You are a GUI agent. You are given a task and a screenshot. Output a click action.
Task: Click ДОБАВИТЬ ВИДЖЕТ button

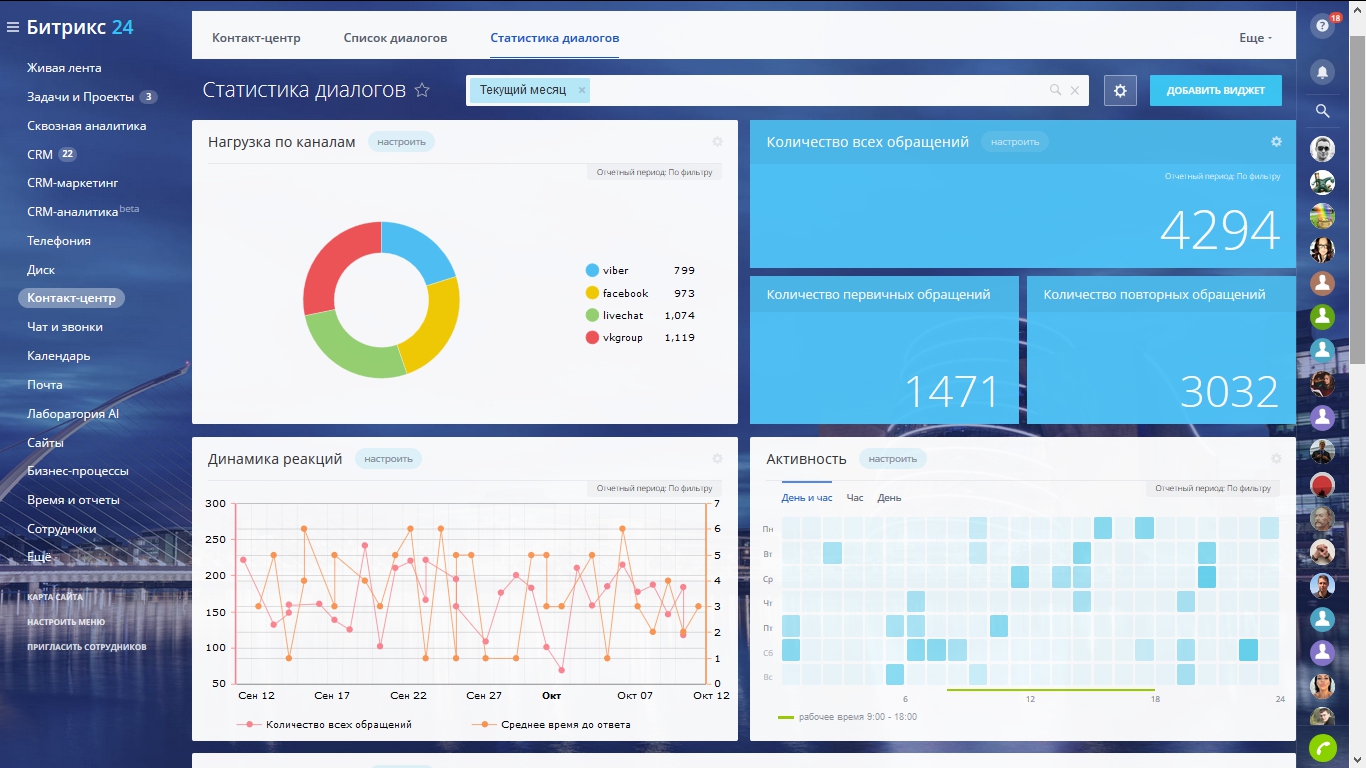(x=1215, y=90)
